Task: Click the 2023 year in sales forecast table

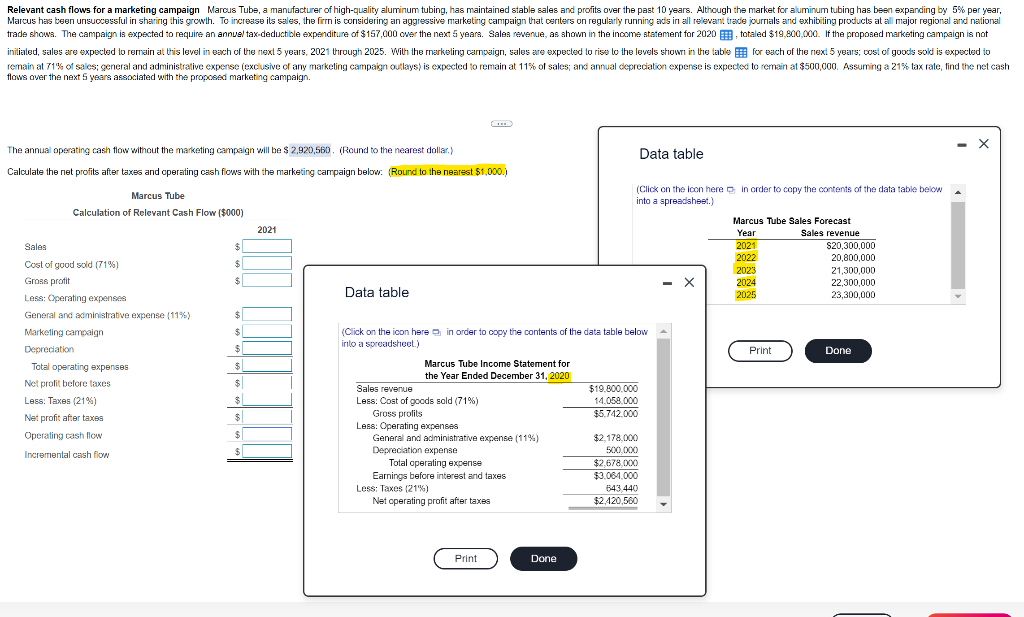Action: coord(746,270)
